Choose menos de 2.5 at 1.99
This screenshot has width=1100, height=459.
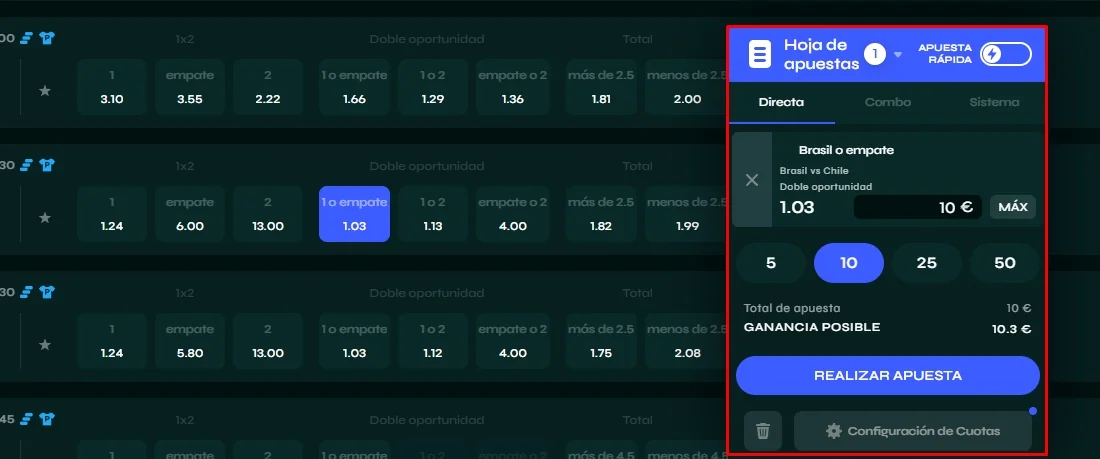pos(685,214)
